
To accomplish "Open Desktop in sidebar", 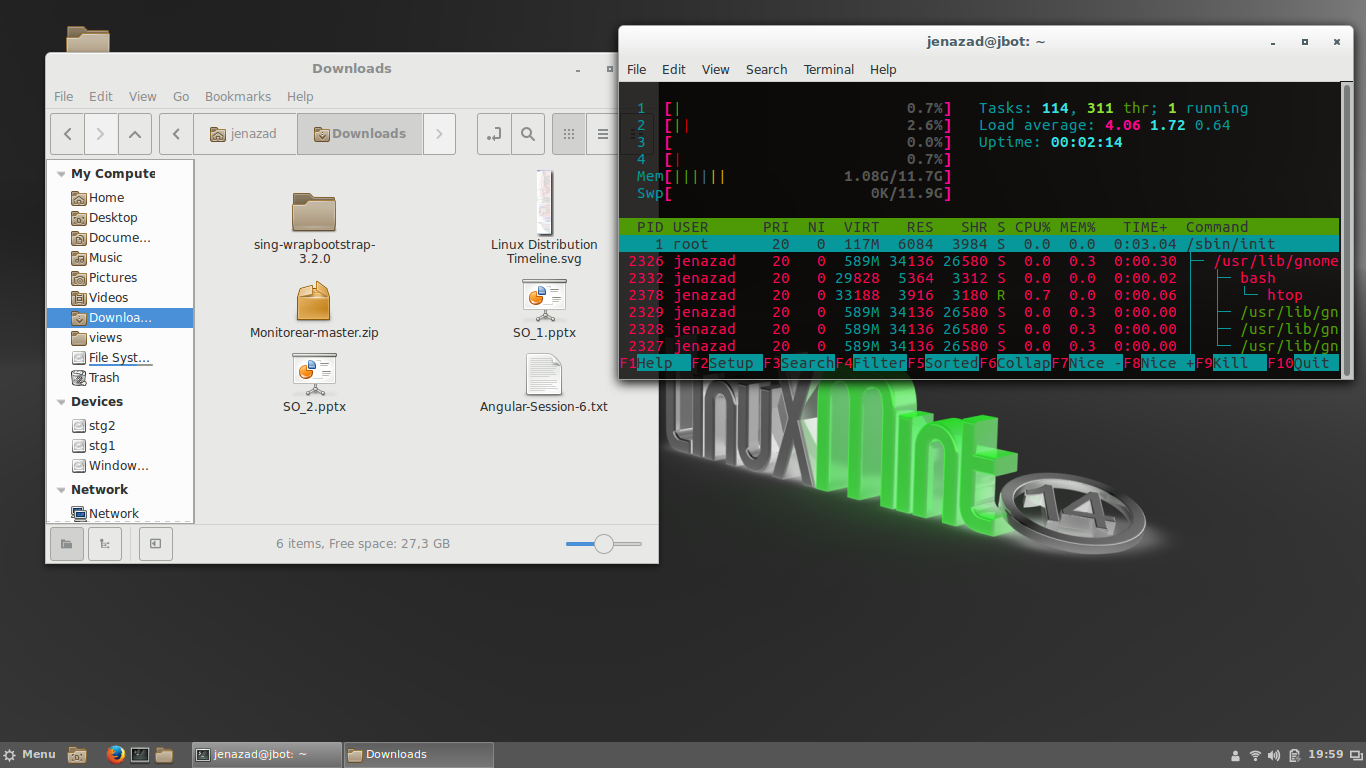I will (x=120, y=218).
